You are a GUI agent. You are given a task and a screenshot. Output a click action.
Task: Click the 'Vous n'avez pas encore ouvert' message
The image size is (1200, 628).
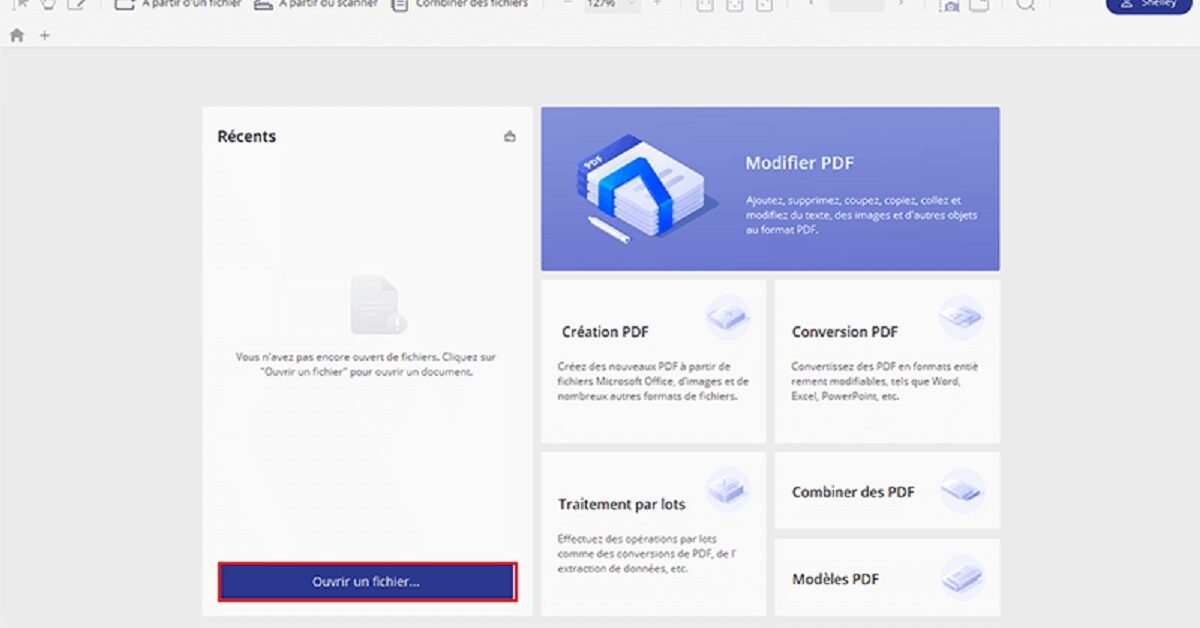pyautogui.click(x=365, y=364)
